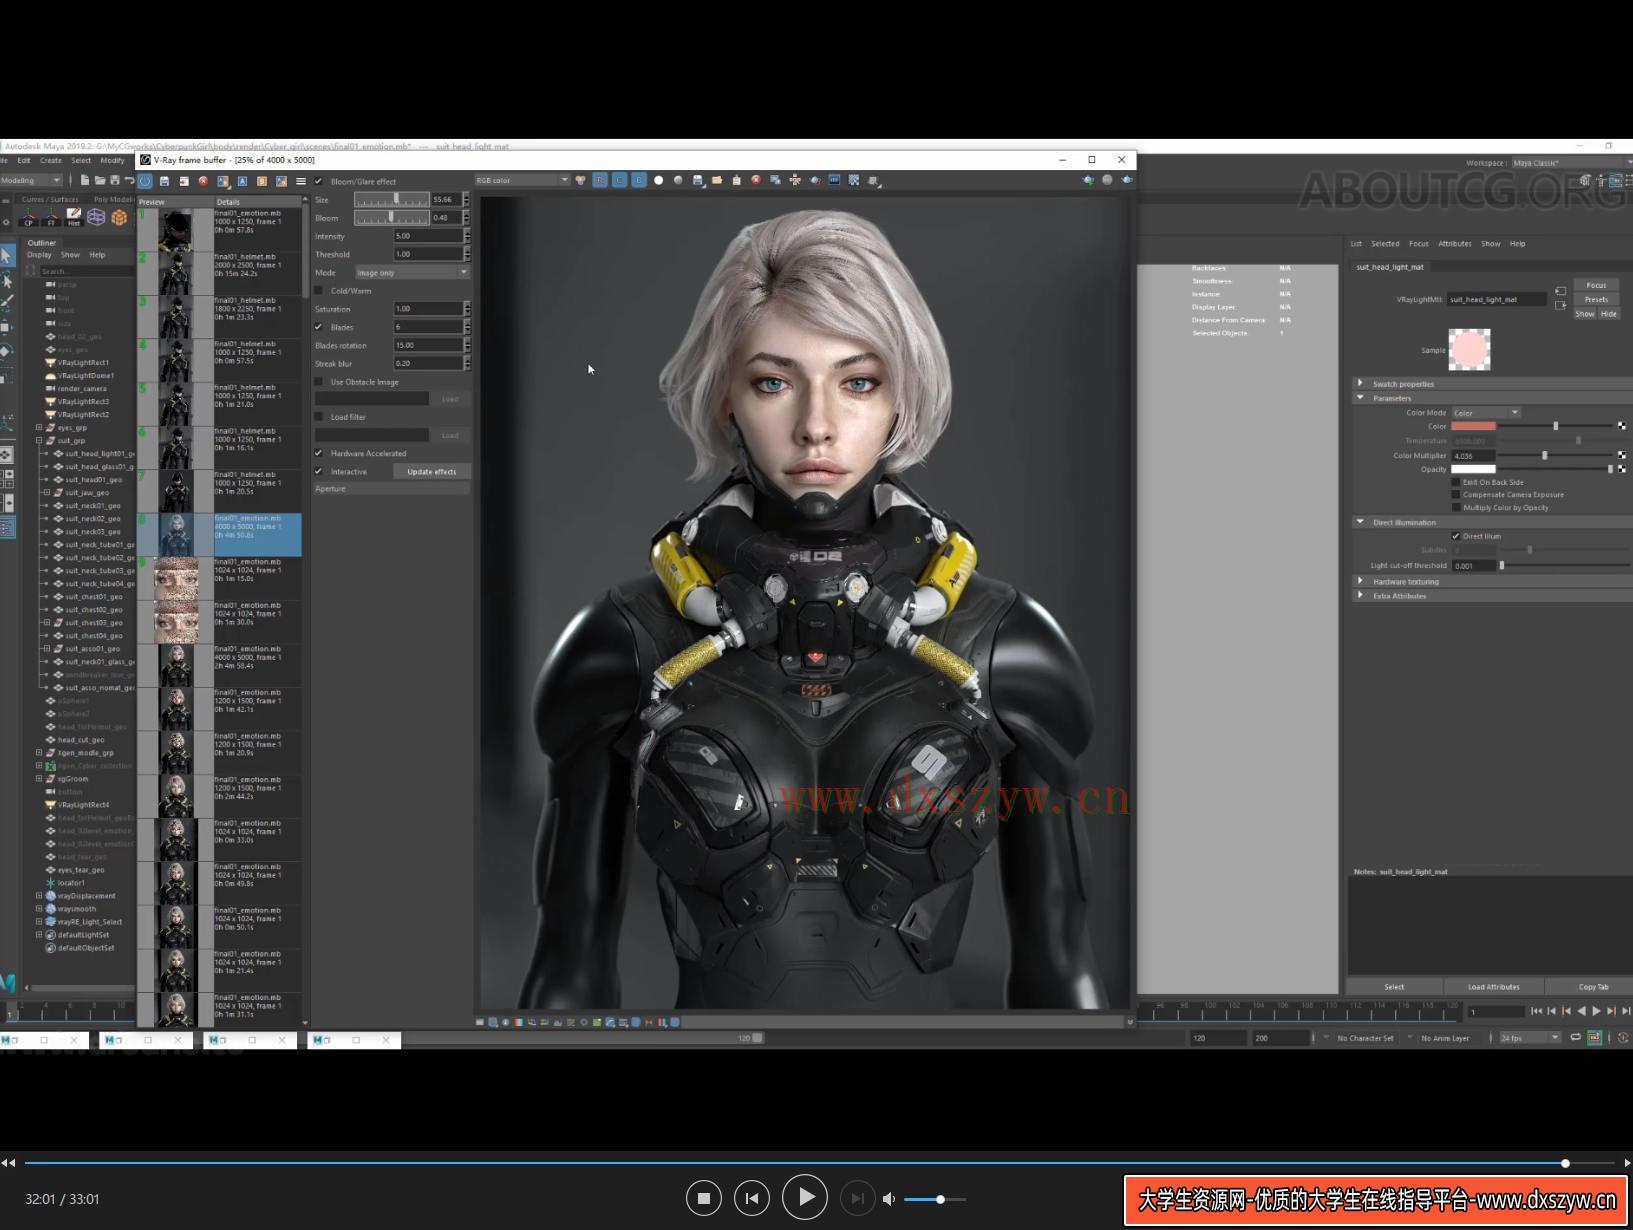Click the remove history red X icon

tap(203, 181)
